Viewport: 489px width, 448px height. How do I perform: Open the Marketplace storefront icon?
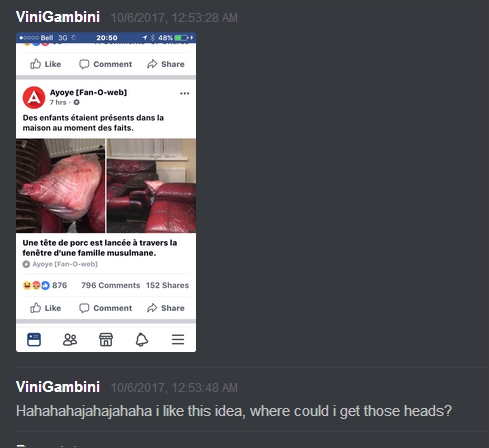[x=106, y=340]
